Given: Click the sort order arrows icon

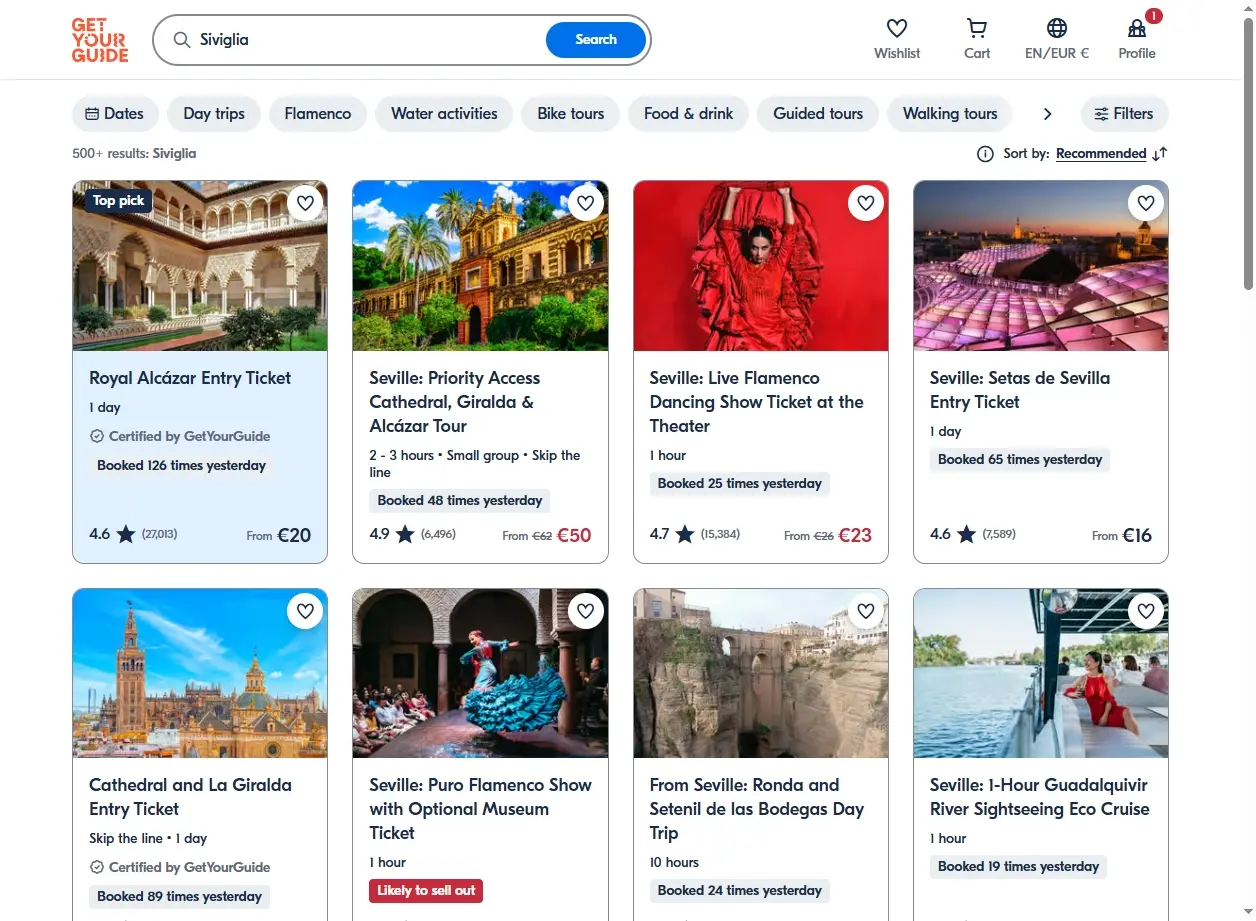Looking at the screenshot, I should [1160, 154].
